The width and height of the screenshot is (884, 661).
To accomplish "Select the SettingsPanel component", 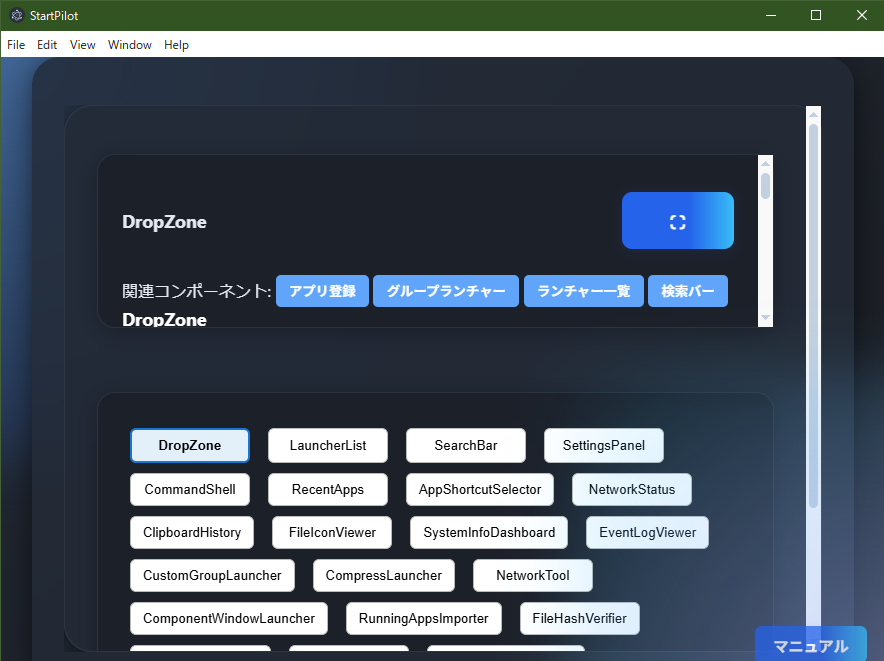I will (x=603, y=445).
